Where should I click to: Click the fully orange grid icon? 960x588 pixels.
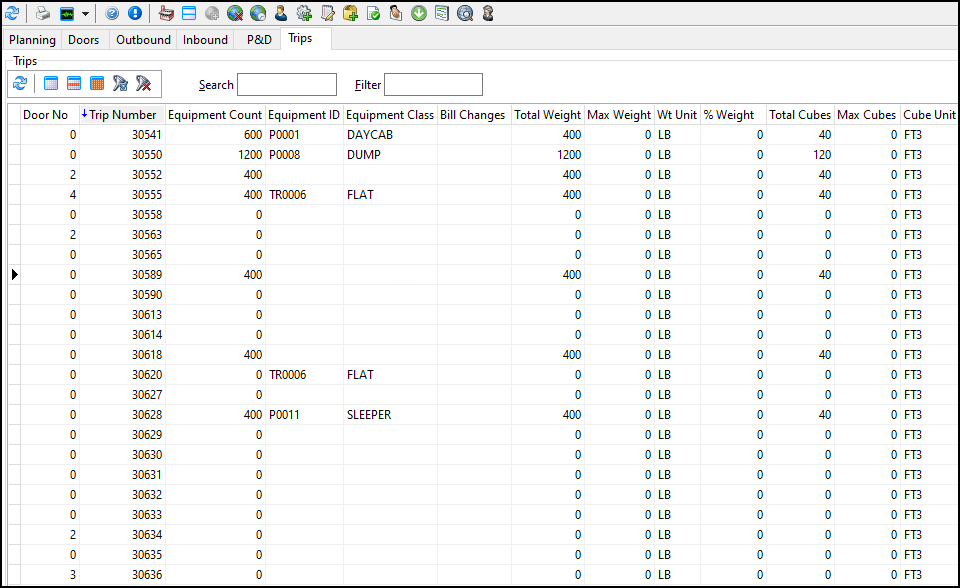[97, 83]
